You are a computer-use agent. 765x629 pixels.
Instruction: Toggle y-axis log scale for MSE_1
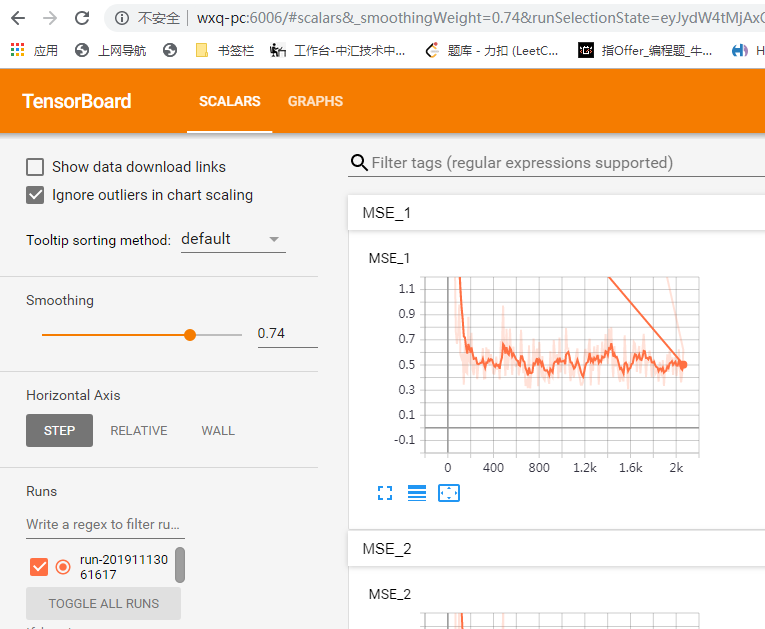click(x=417, y=493)
